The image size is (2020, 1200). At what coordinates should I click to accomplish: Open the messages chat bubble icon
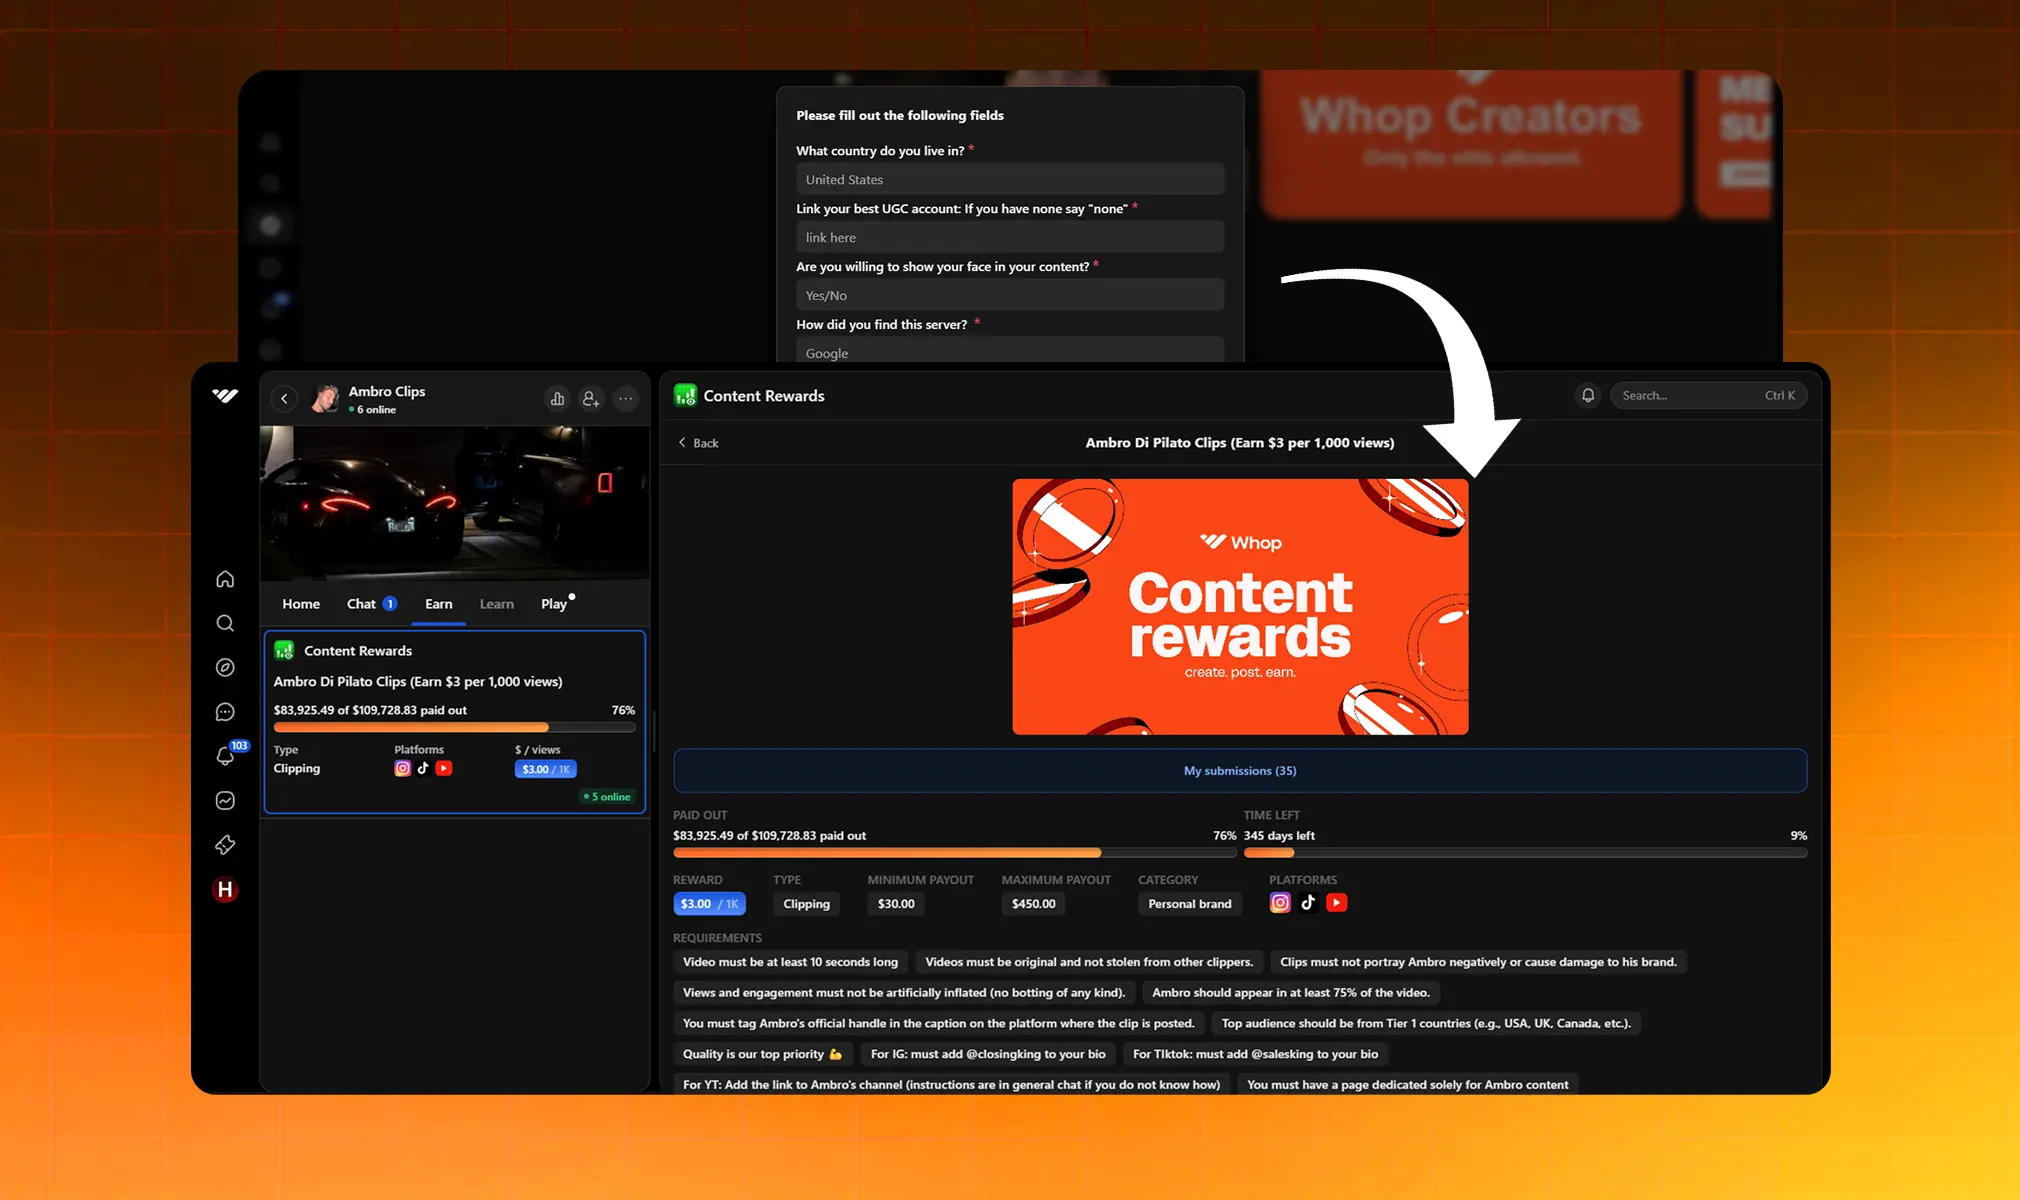[225, 712]
